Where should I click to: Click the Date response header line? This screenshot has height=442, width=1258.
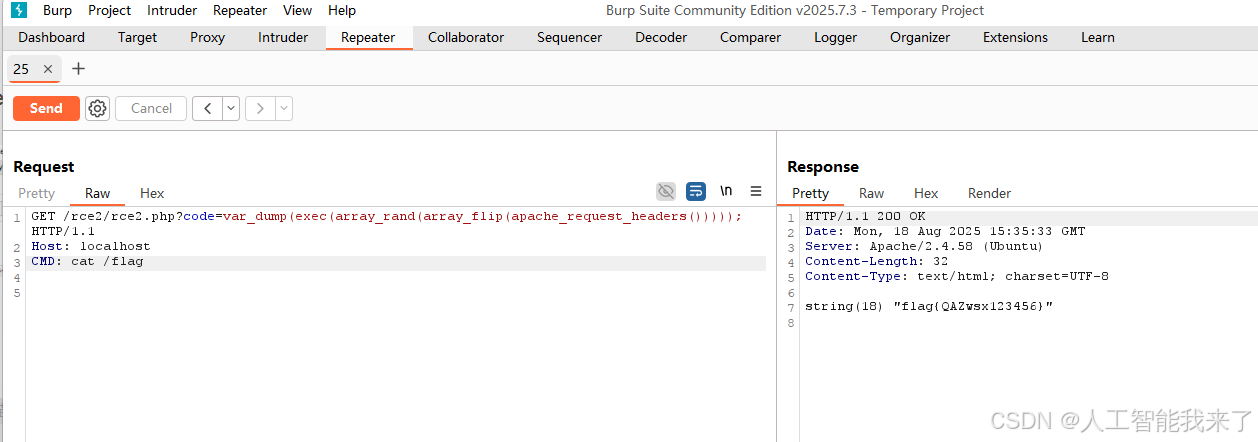tap(945, 231)
